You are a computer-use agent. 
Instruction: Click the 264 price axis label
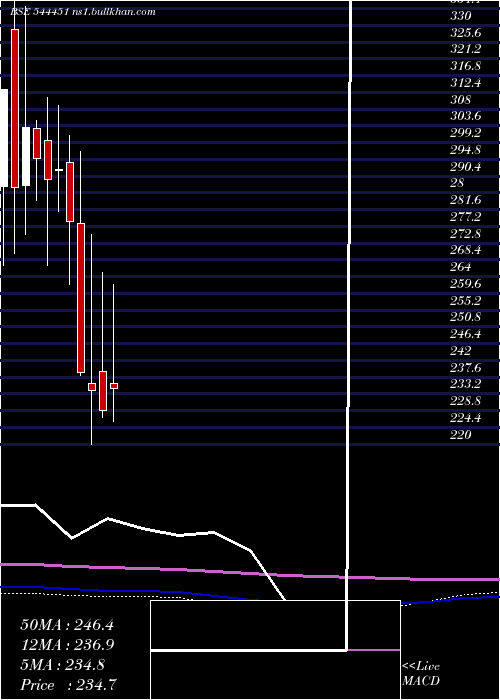point(461,267)
